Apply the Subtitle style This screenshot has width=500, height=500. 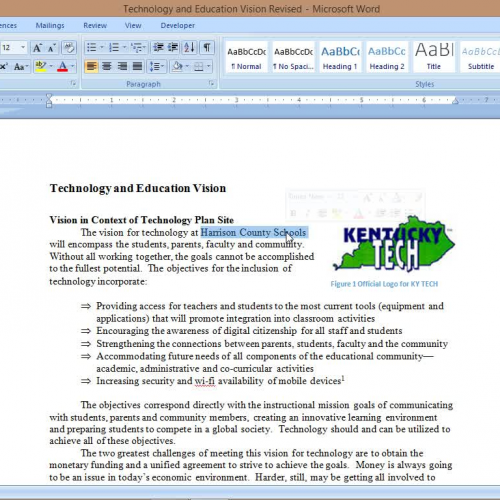tap(481, 57)
